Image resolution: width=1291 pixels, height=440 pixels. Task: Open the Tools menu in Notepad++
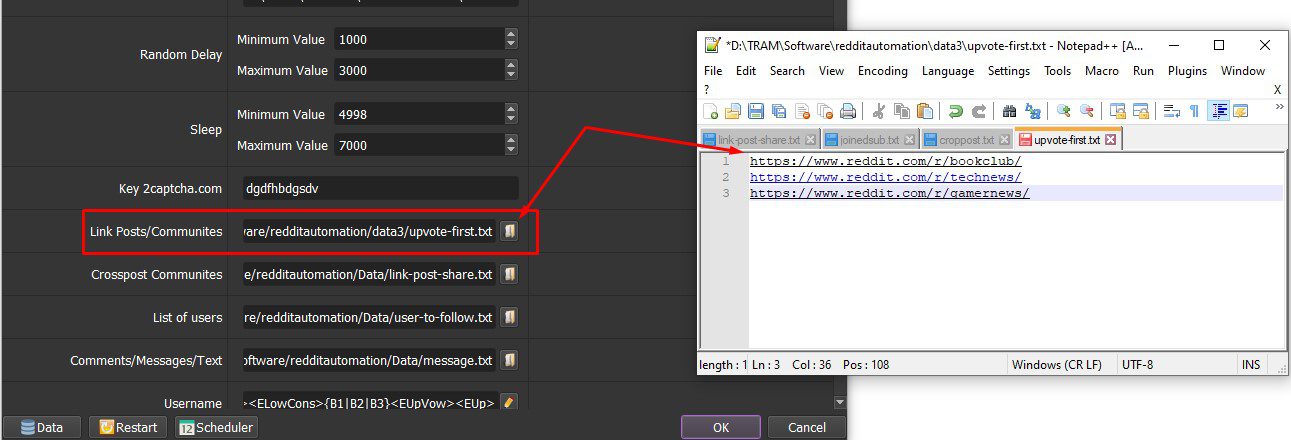(x=1057, y=71)
